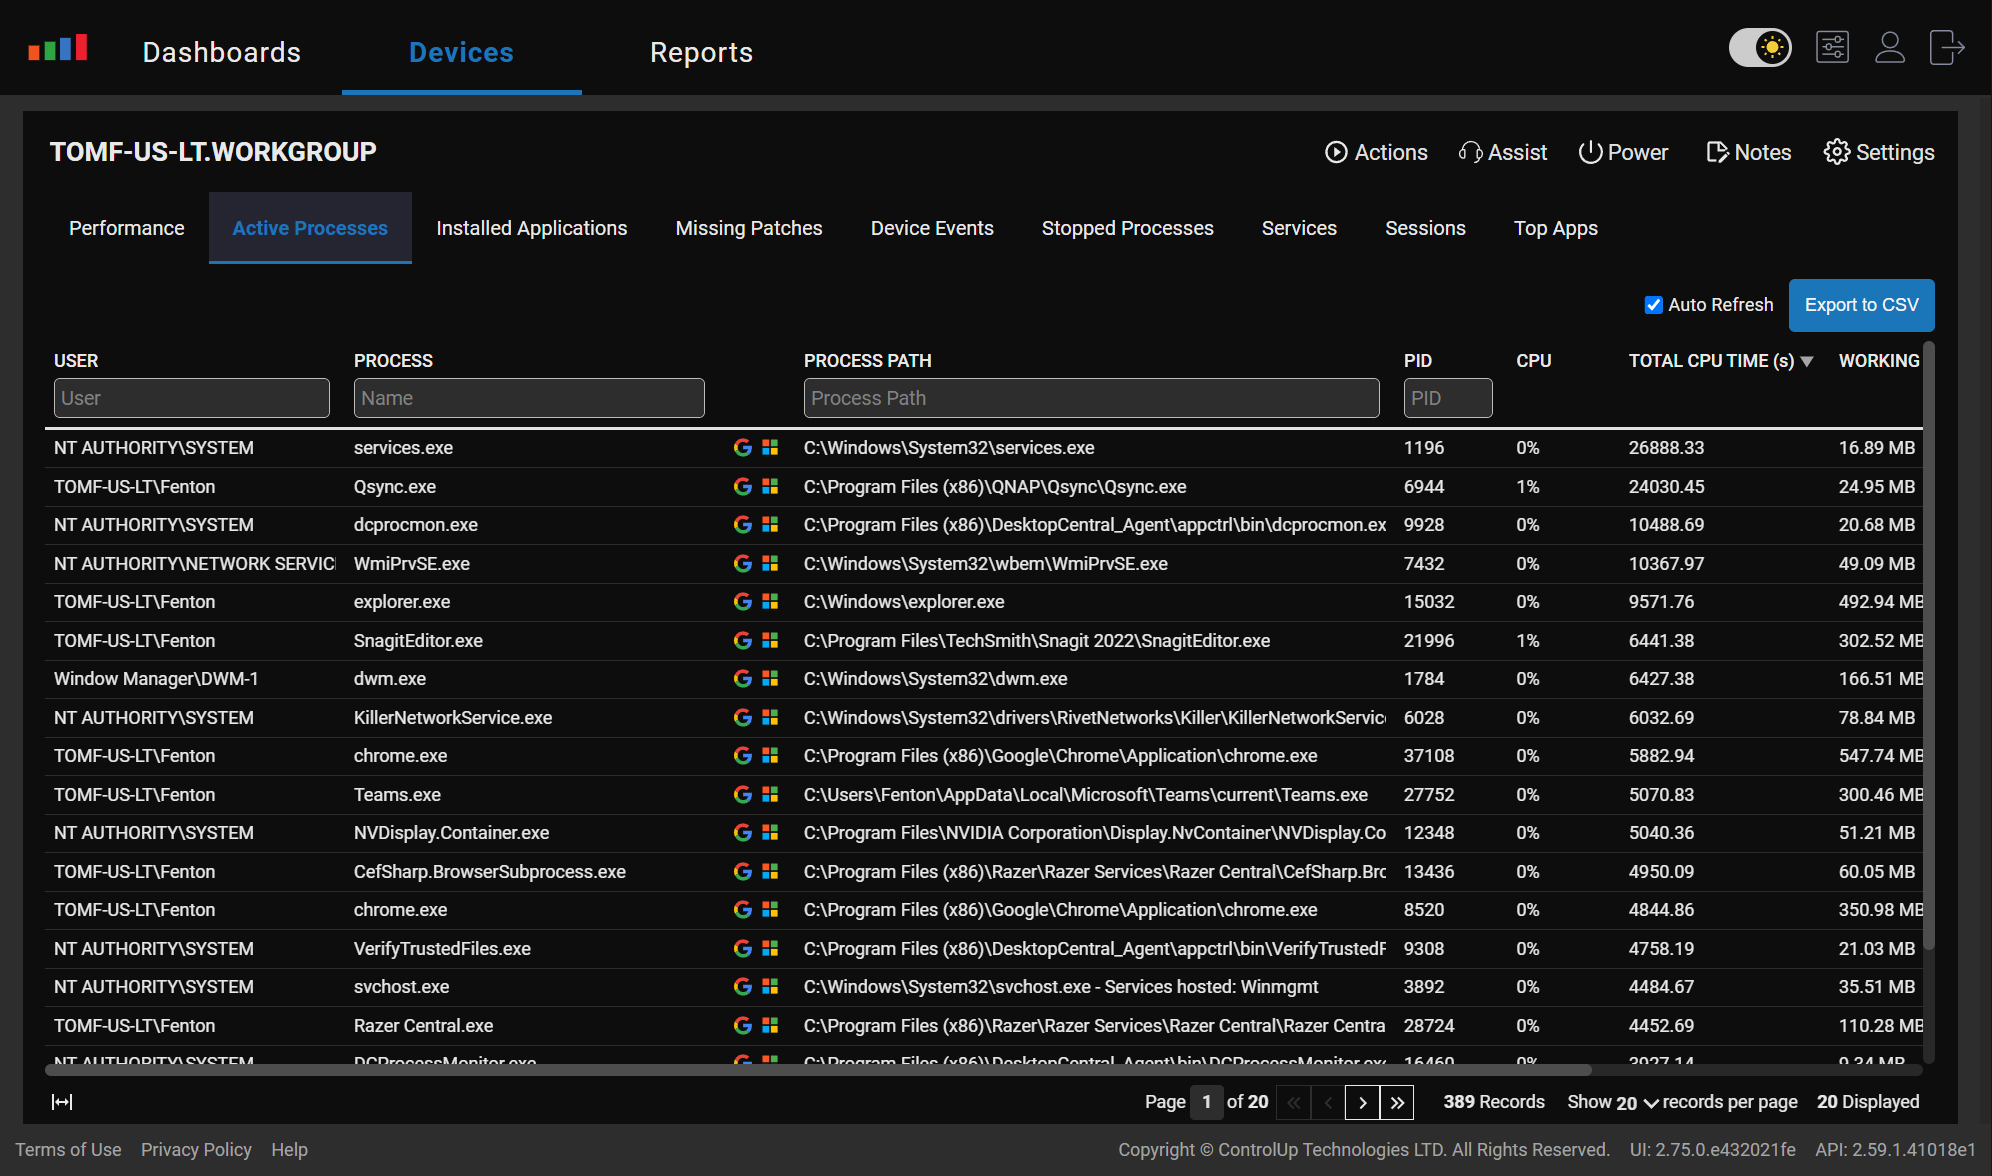Select PID 15032 cell
1992x1176 pixels.
[1428, 602]
